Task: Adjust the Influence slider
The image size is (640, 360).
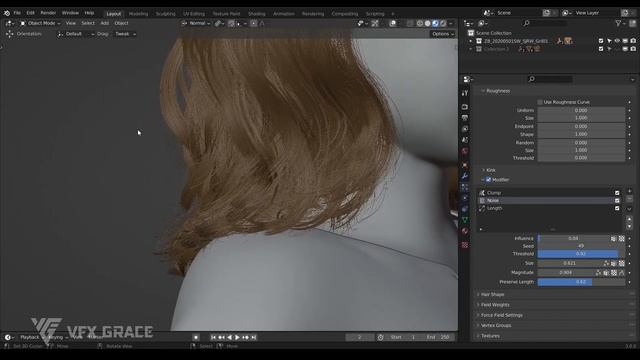Action: pos(573,238)
